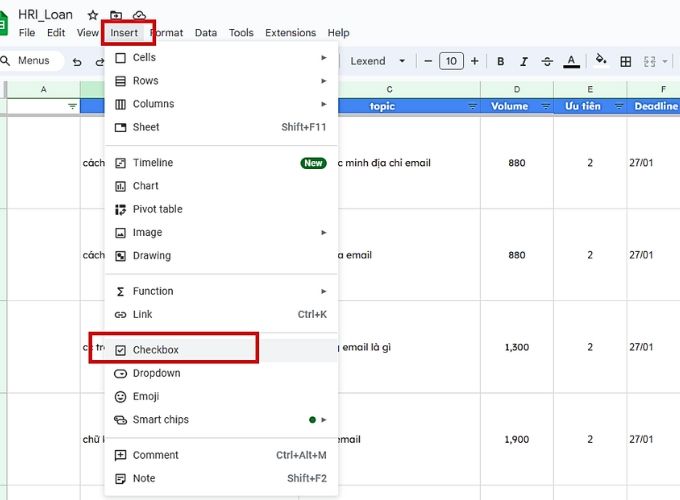Expand the Rows submenu

(221, 81)
